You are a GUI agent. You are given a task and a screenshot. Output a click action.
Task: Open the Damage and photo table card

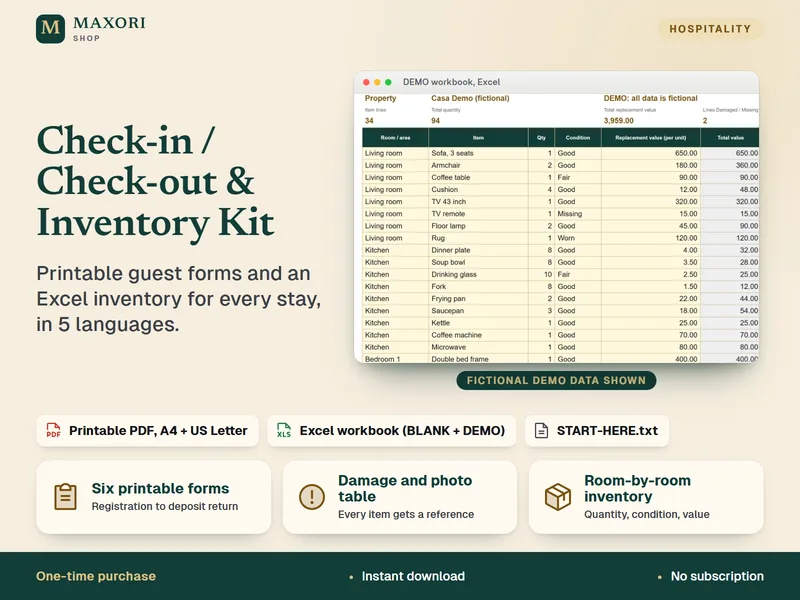399,497
